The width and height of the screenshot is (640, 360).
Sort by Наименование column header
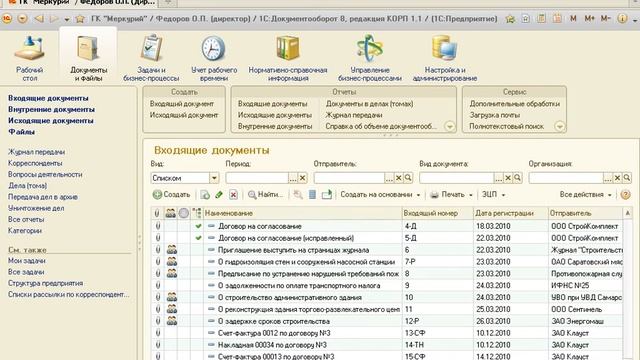302,213
